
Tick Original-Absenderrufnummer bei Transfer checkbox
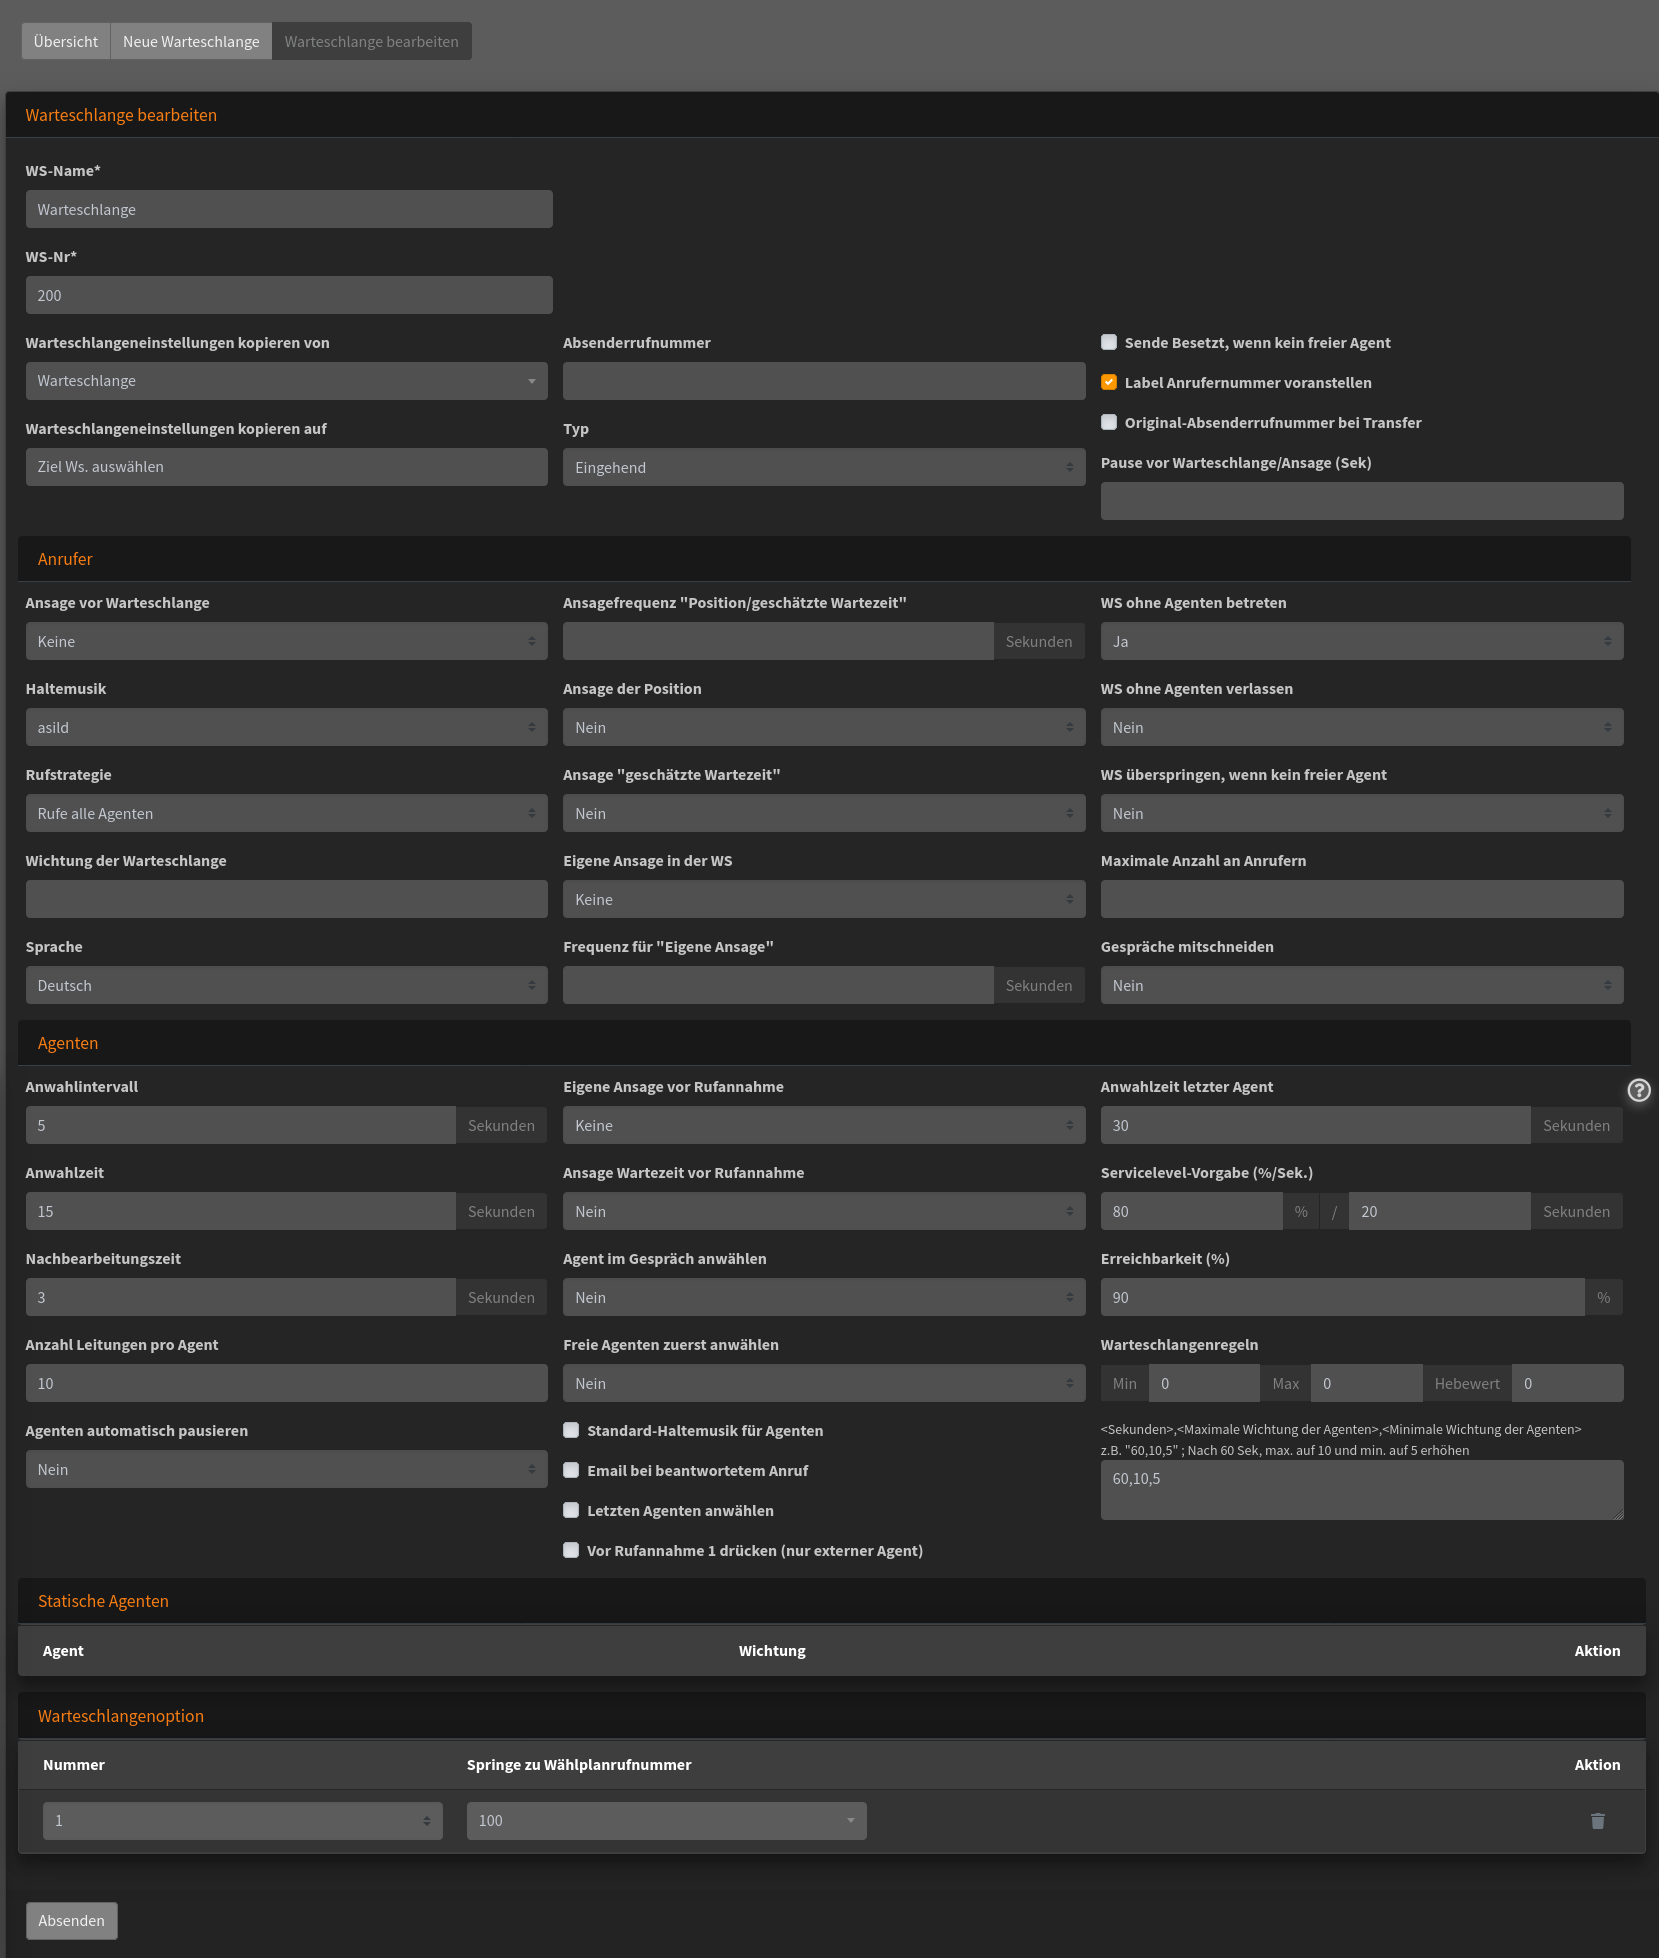[x=1109, y=422]
